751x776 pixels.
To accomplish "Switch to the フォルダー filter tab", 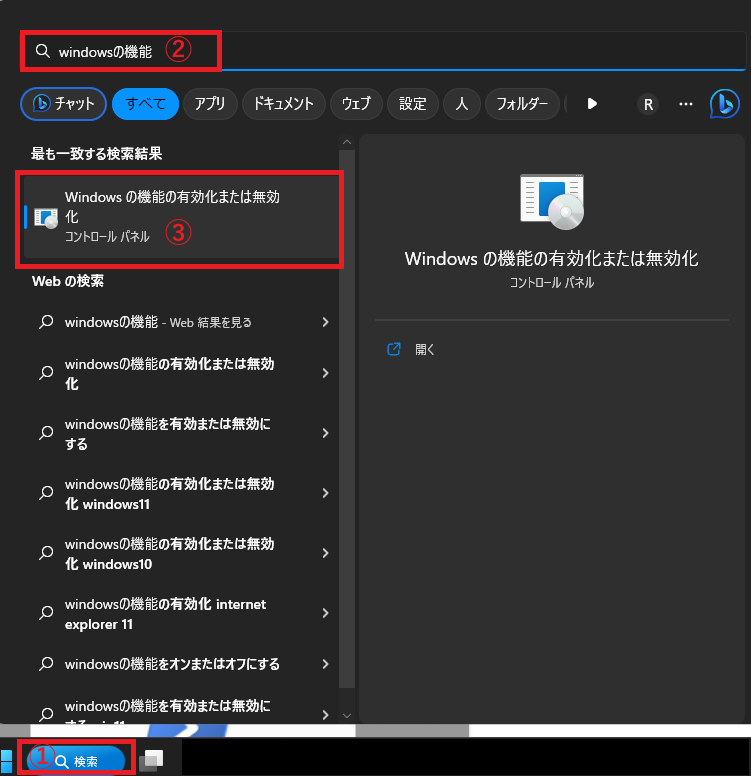I will (x=522, y=104).
